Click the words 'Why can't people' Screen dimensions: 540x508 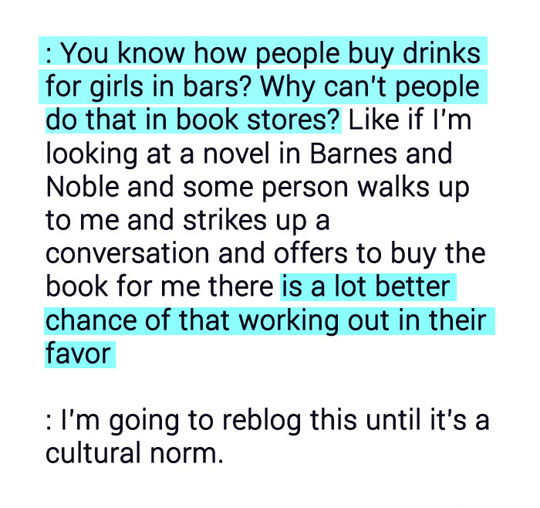click(370, 87)
